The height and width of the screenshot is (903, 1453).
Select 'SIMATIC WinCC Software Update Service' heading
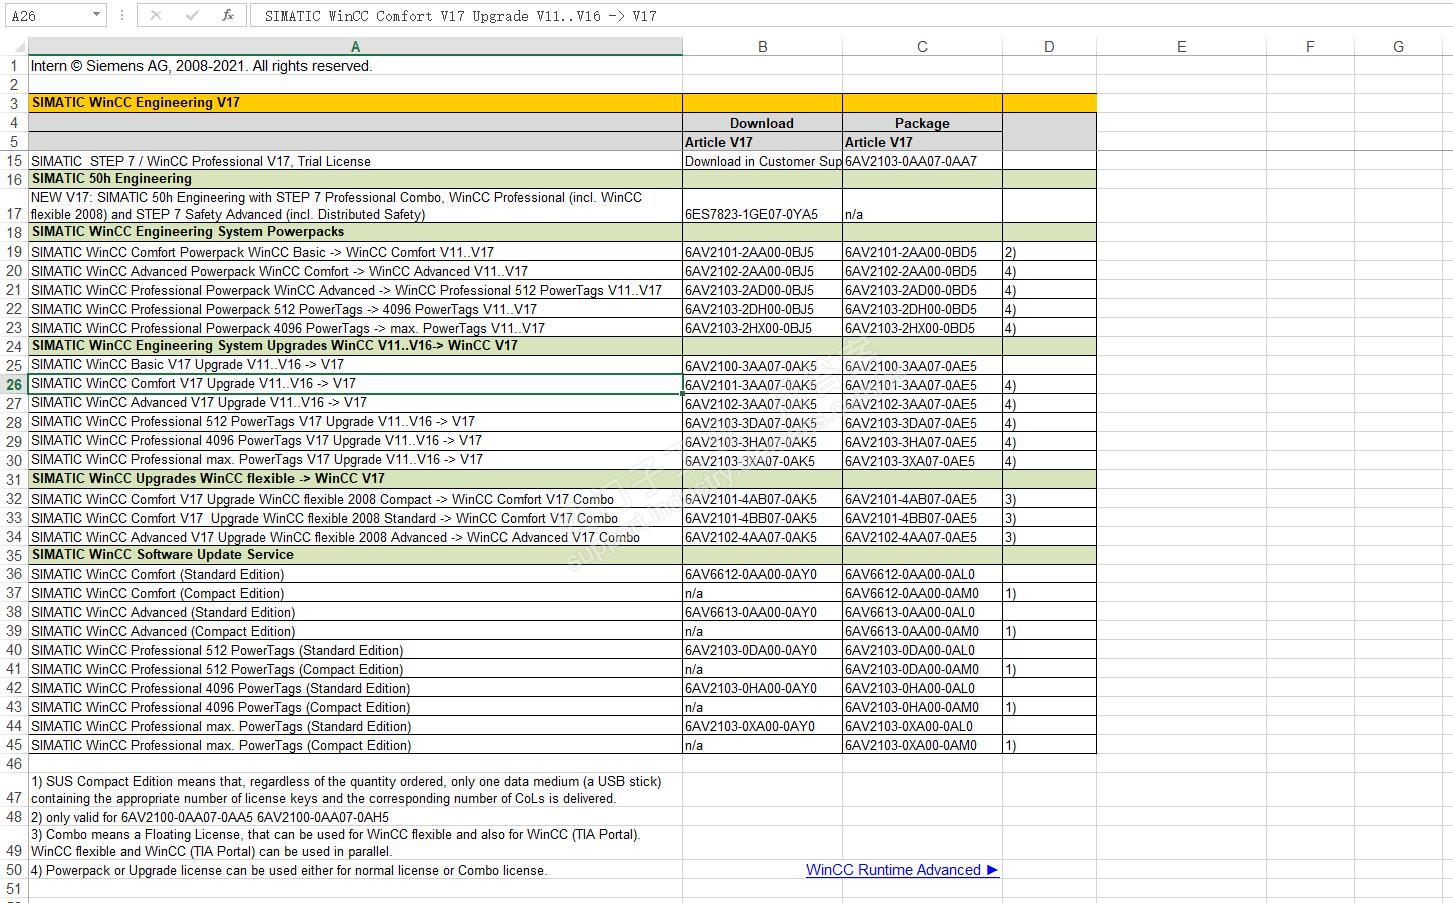pyautogui.click(x=355, y=555)
